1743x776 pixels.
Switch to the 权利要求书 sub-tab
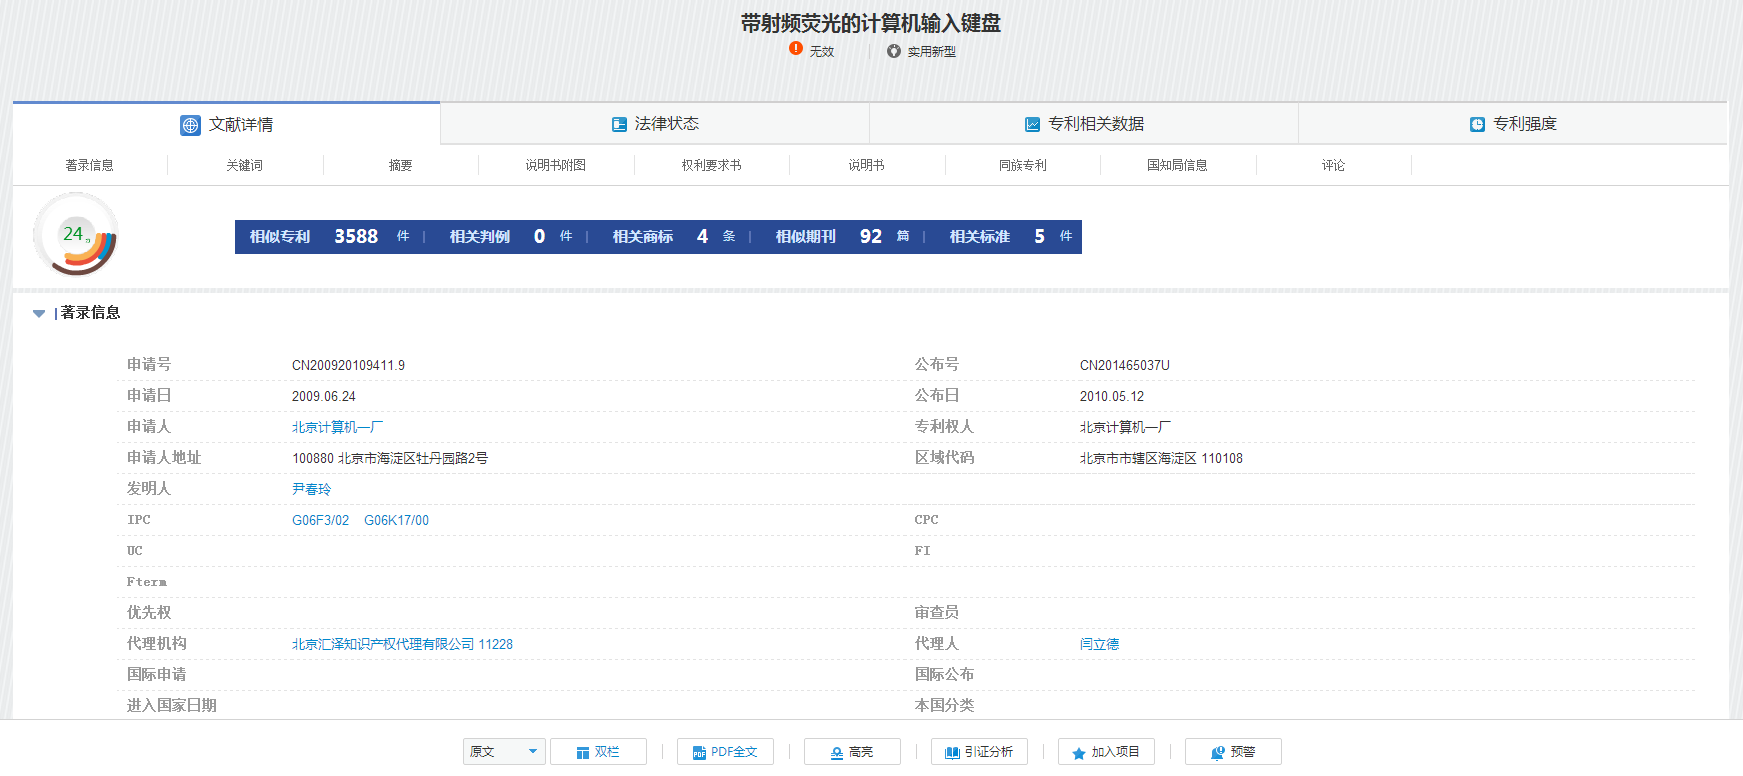(711, 165)
